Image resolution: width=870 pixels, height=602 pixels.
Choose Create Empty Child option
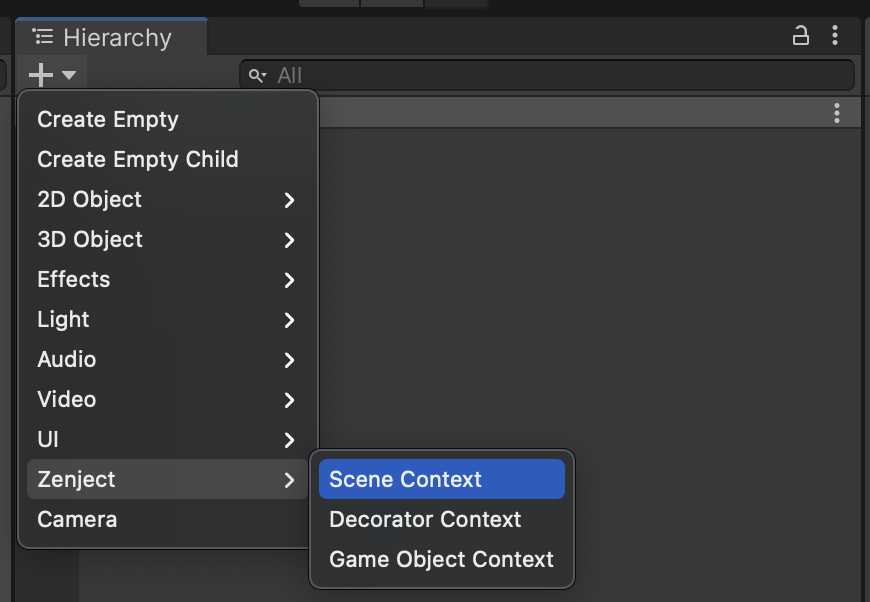tap(137, 159)
